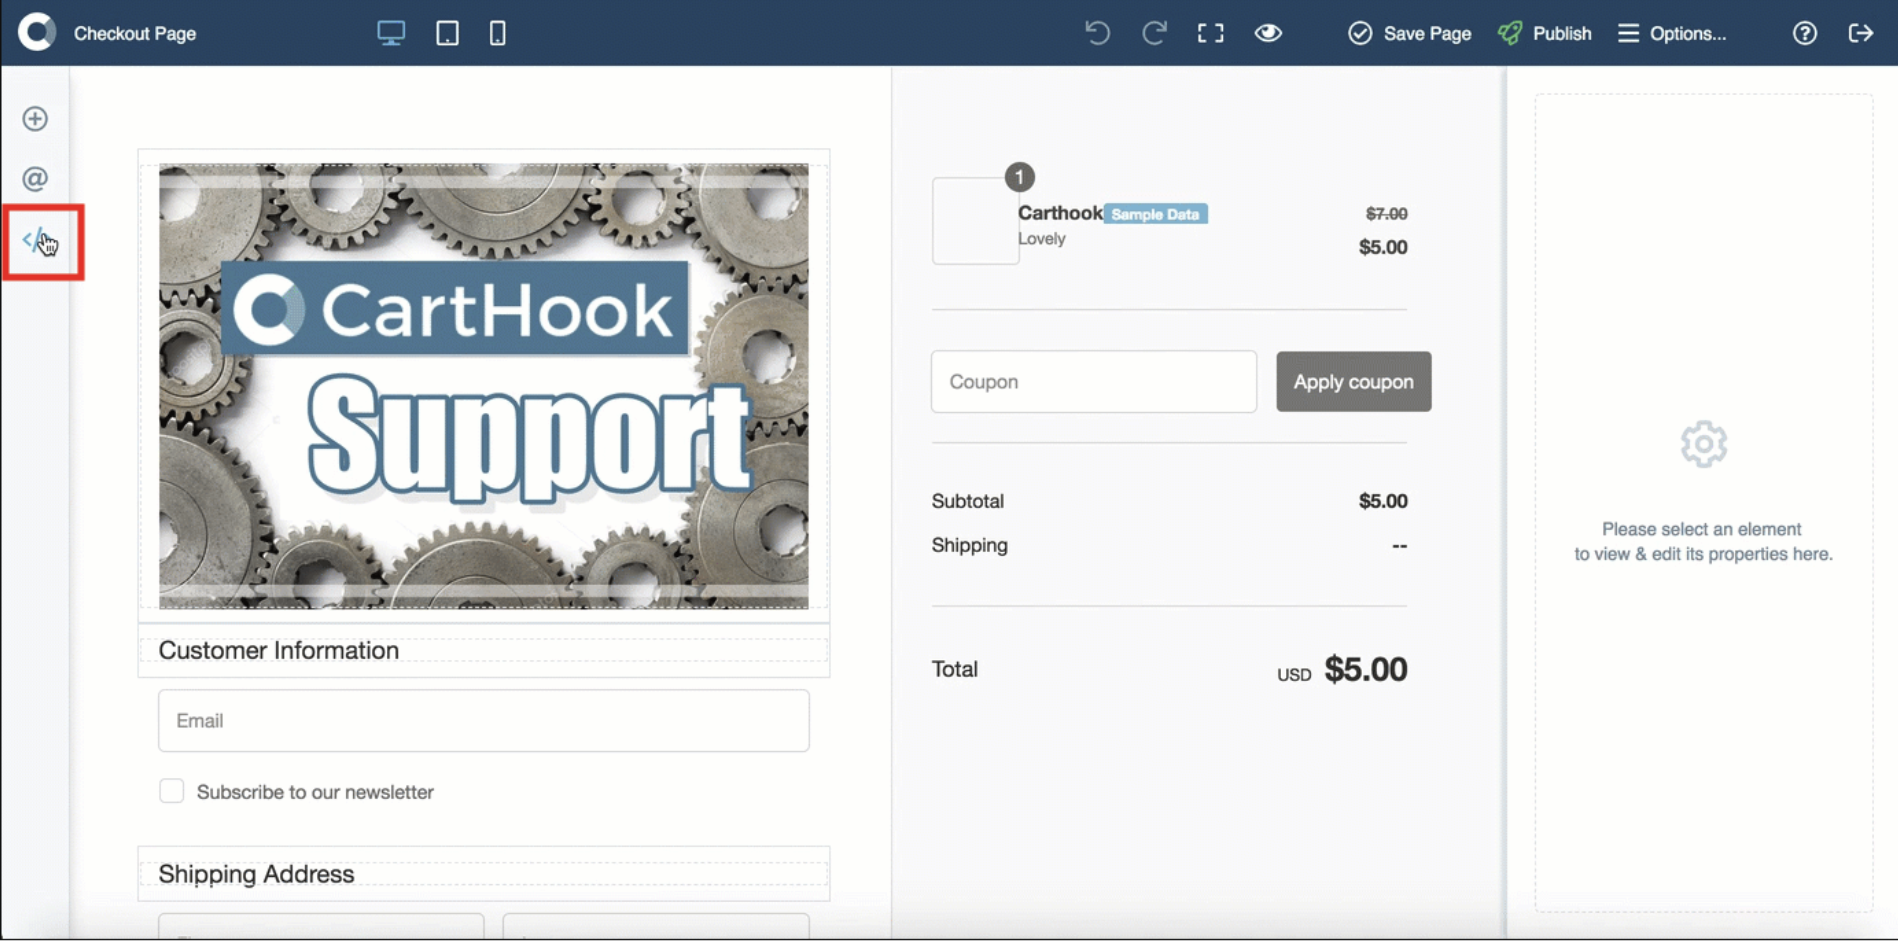Screen dimensions: 1898x946
Task: Select the Shipping Address heading
Action: tap(256, 873)
